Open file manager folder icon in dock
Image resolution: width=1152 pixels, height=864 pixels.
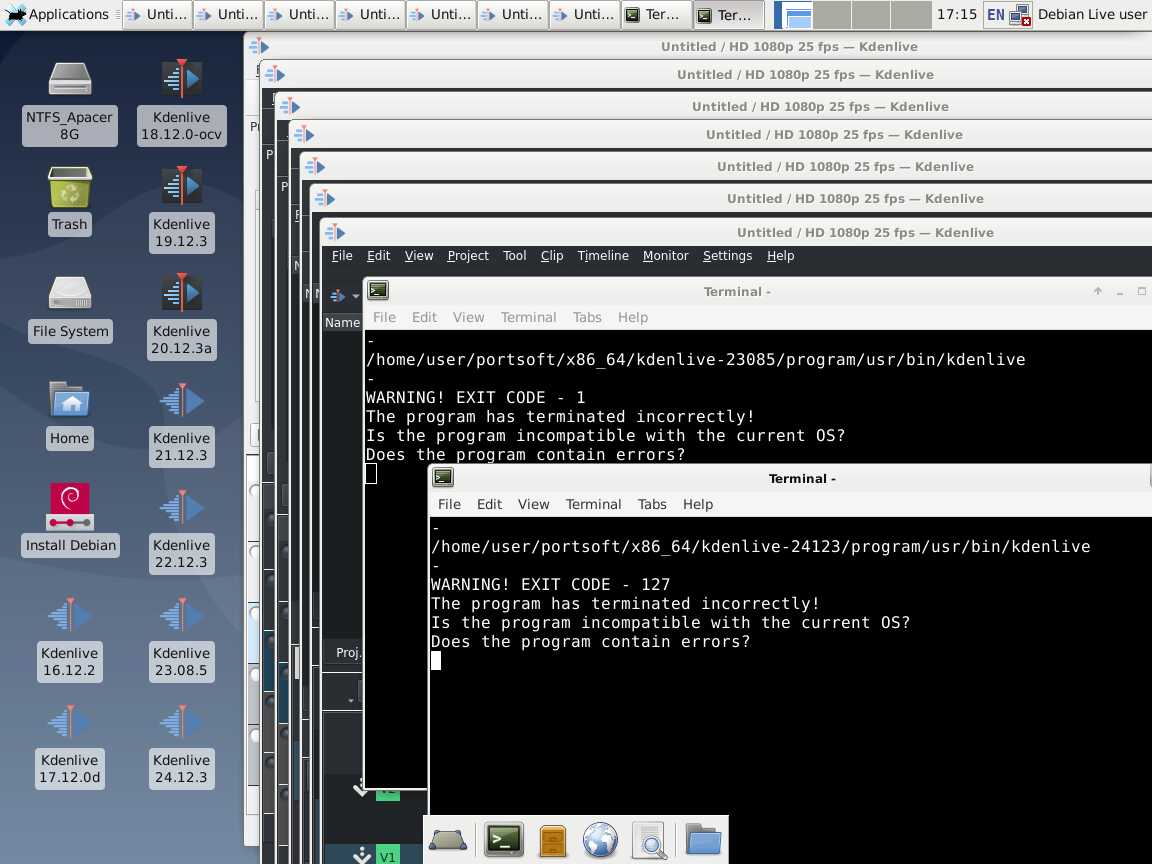(x=703, y=840)
